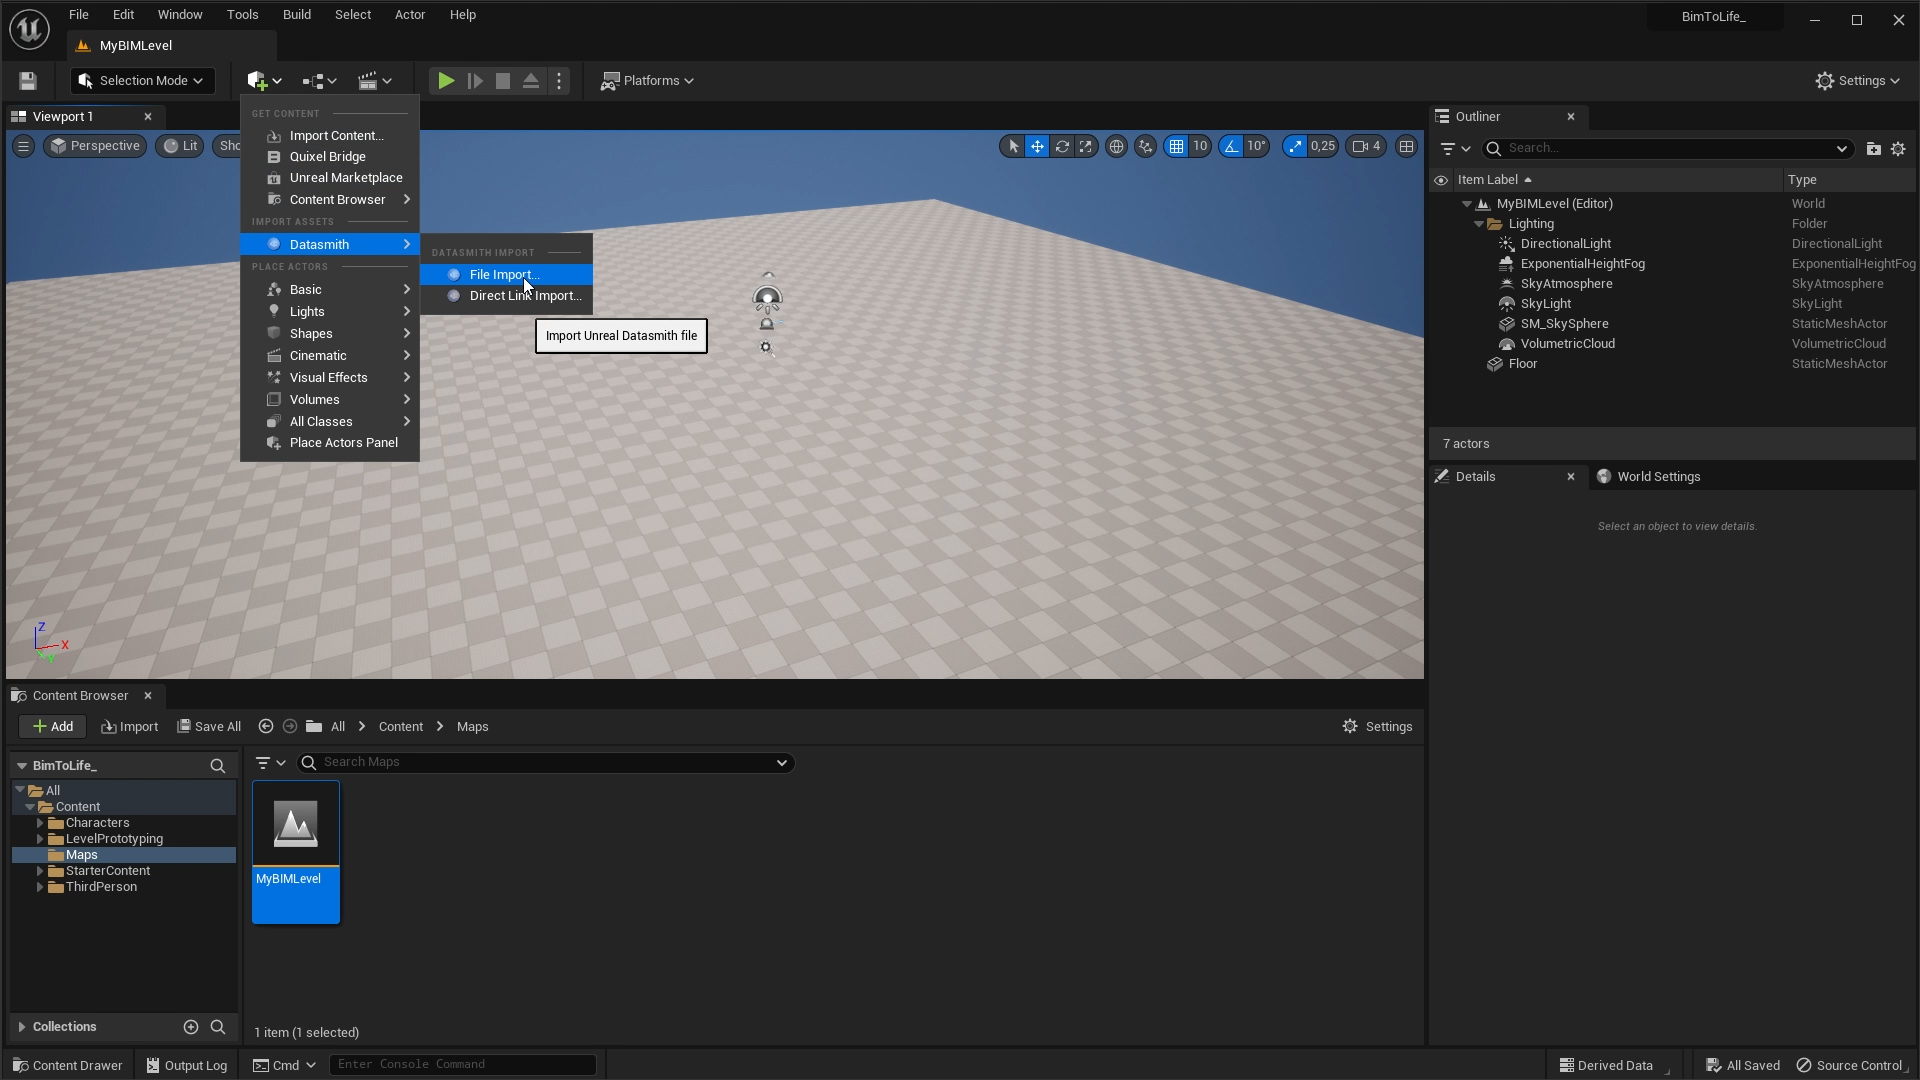Open the Quickly add to project dropdown
Image resolution: width=1920 pixels, height=1080 pixels.
[264, 81]
